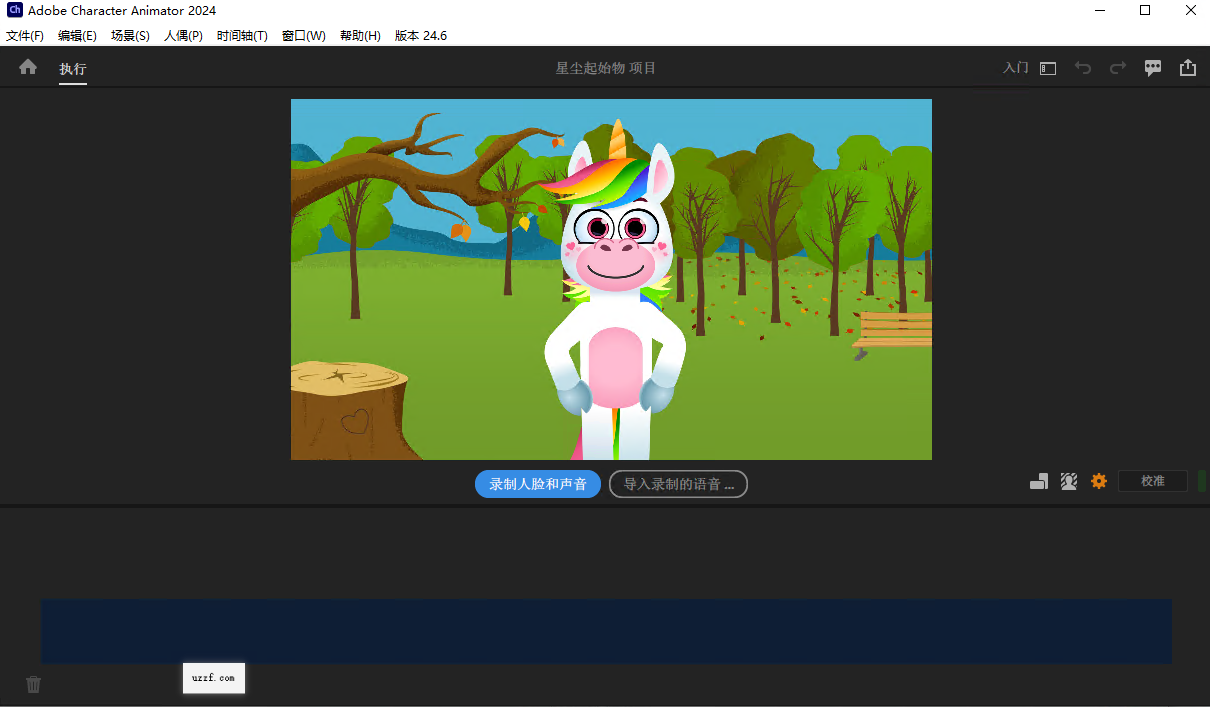Open the 文件 menu

[x=25, y=35]
